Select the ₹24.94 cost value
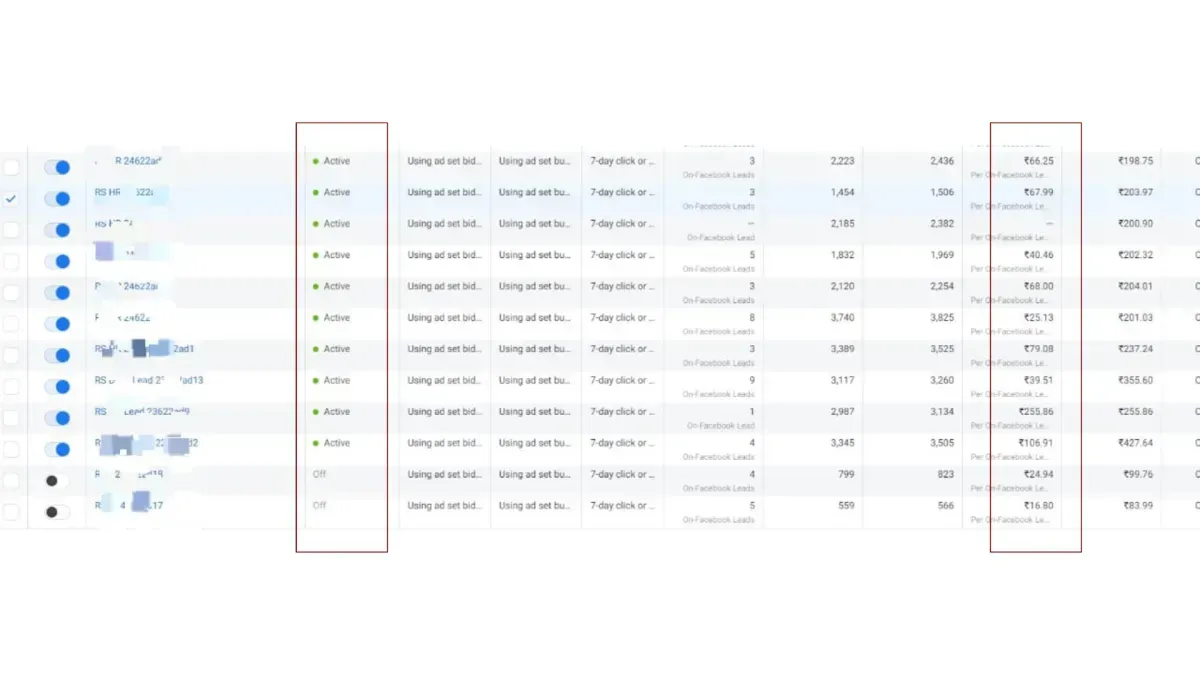The width and height of the screenshot is (1200, 675). pos(1038,474)
